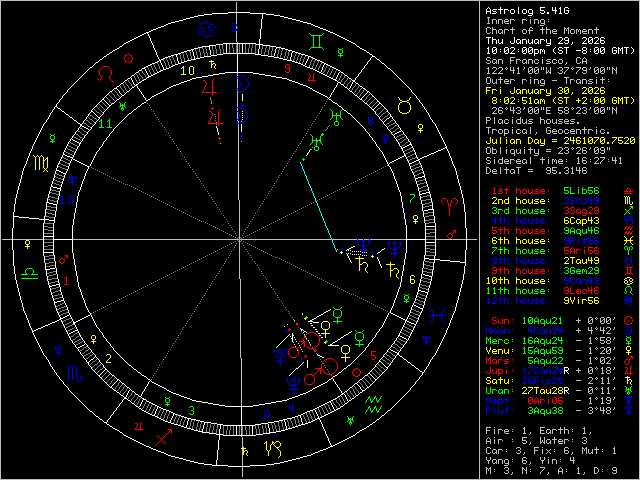Image resolution: width=640 pixels, height=480 pixels.
Task: Select the Libra glyph on the wheel's left
Action: pyautogui.click(x=31, y=271)
